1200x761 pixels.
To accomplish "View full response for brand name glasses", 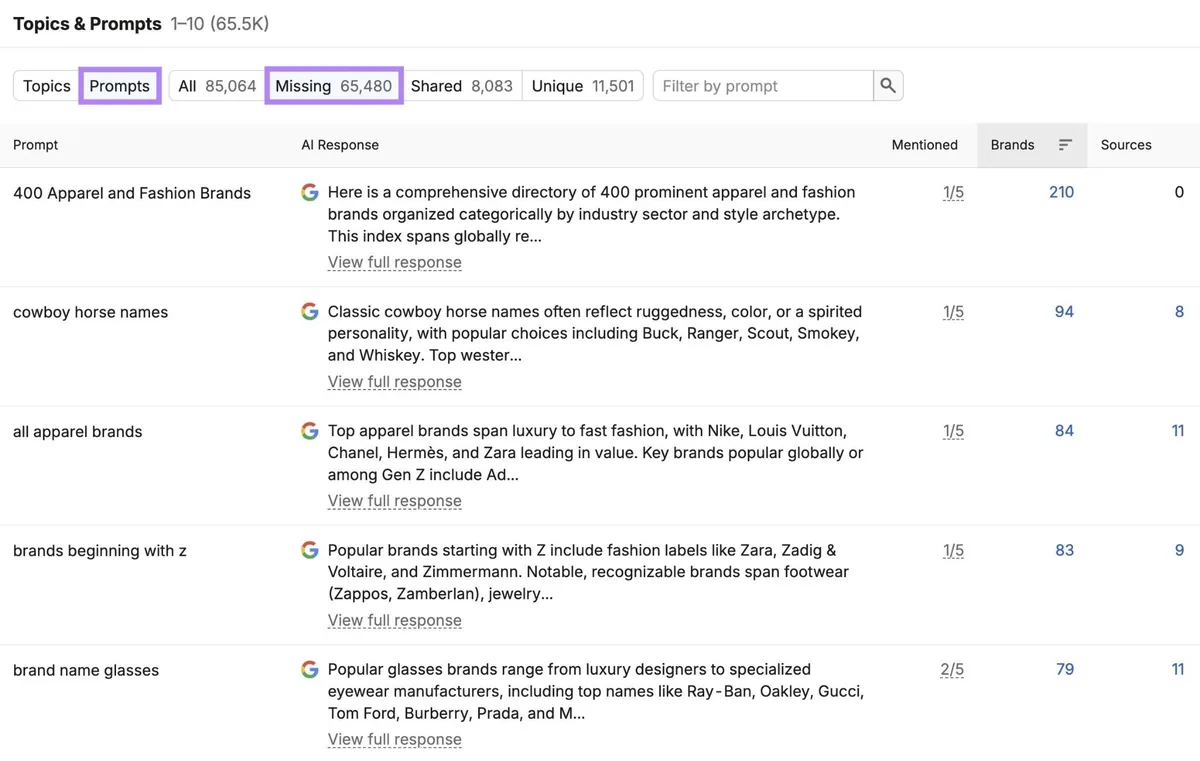I will pyautogui.click(x=395, y=740).
